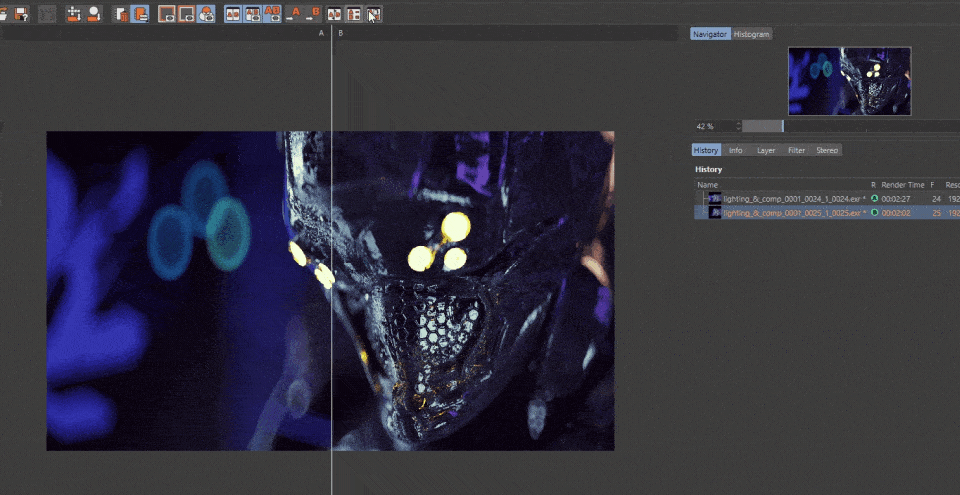Click the Navigator preview thumbnail
This screenshot has width=960, height=495.
click(849, 81)
